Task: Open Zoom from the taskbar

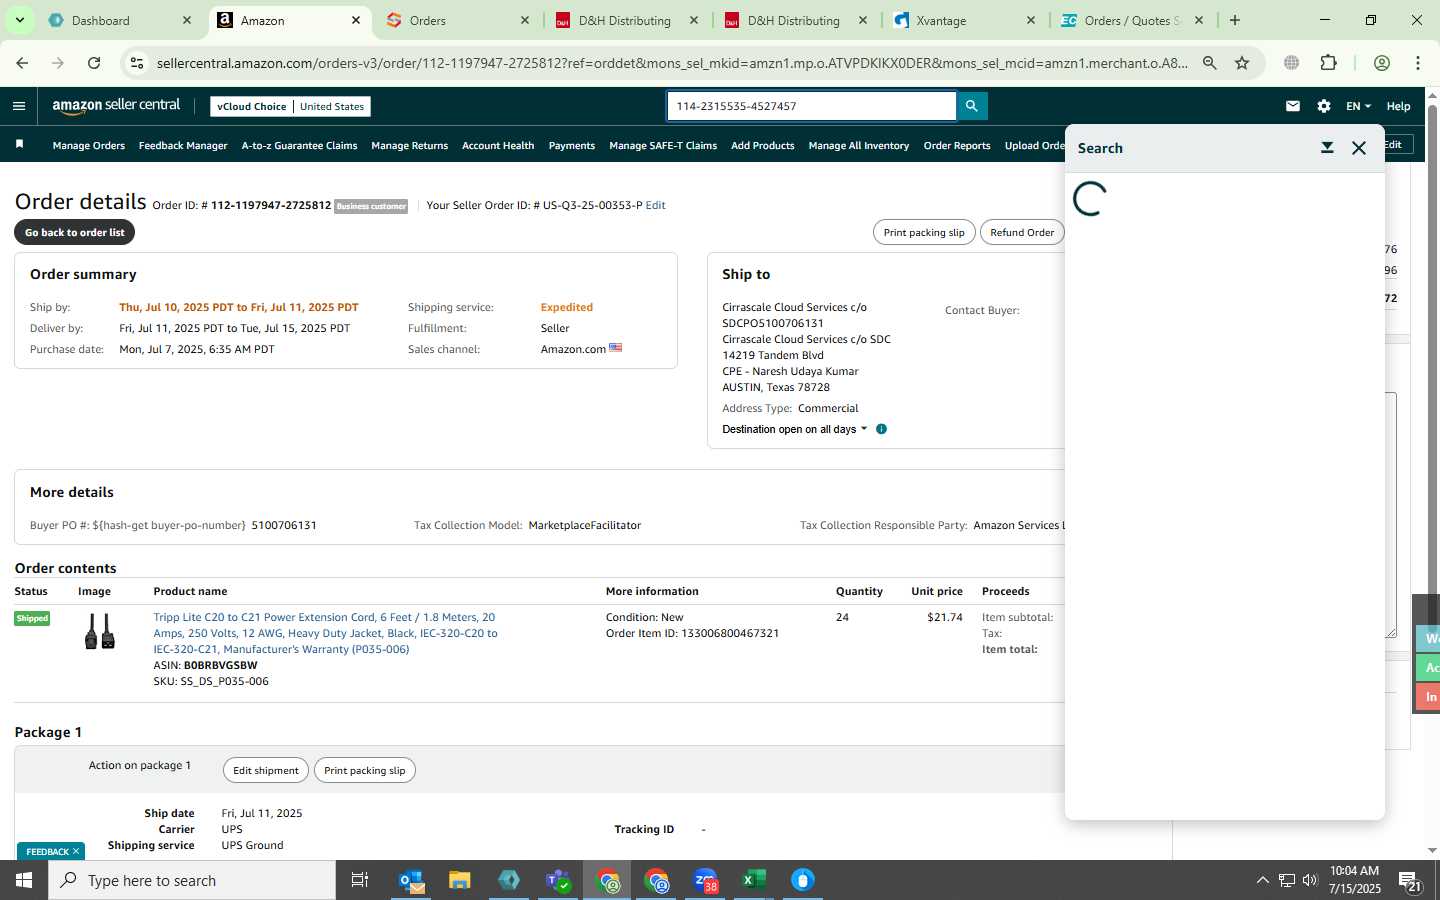Action: [x=705, y=880]
